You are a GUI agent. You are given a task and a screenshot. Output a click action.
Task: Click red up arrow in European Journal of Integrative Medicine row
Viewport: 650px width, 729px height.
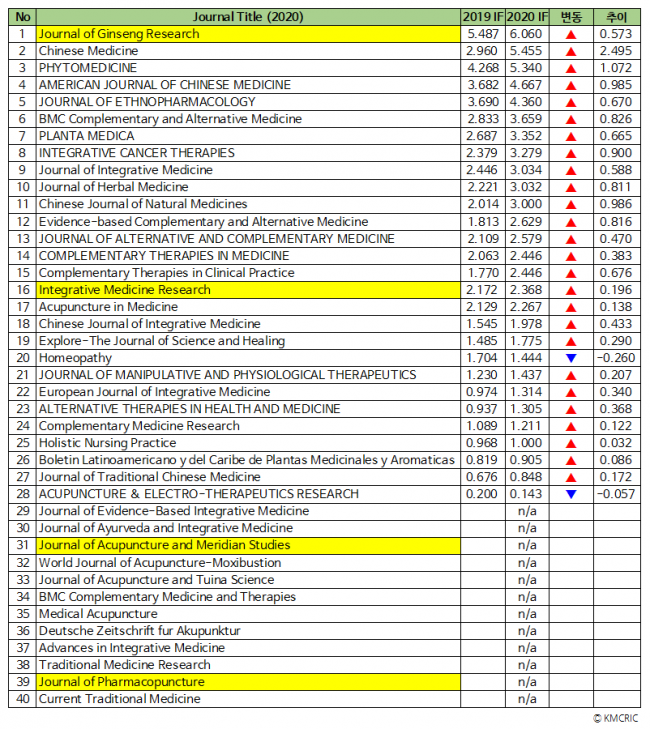tap(571, 393)
